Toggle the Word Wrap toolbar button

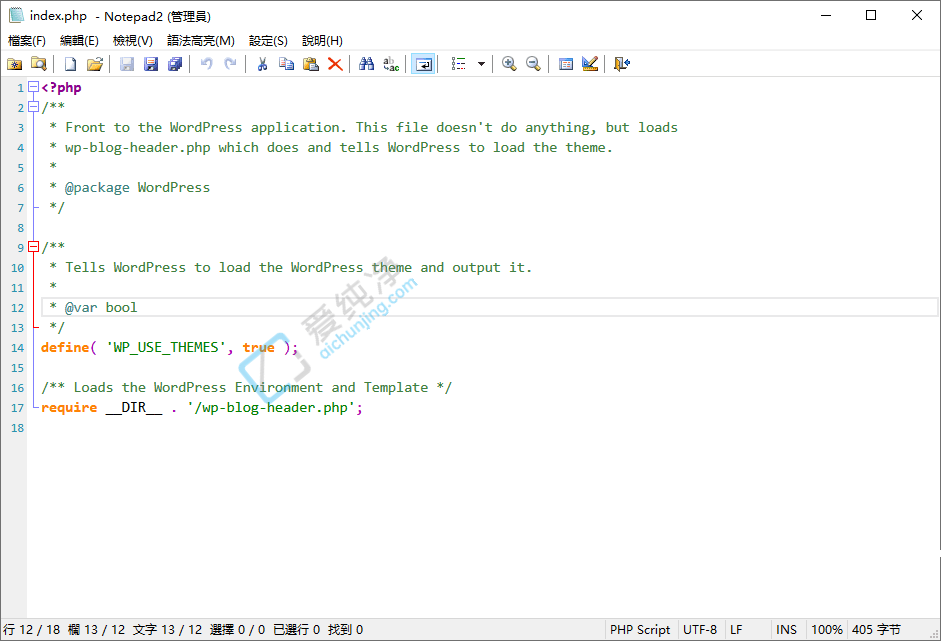pos(423,64)
